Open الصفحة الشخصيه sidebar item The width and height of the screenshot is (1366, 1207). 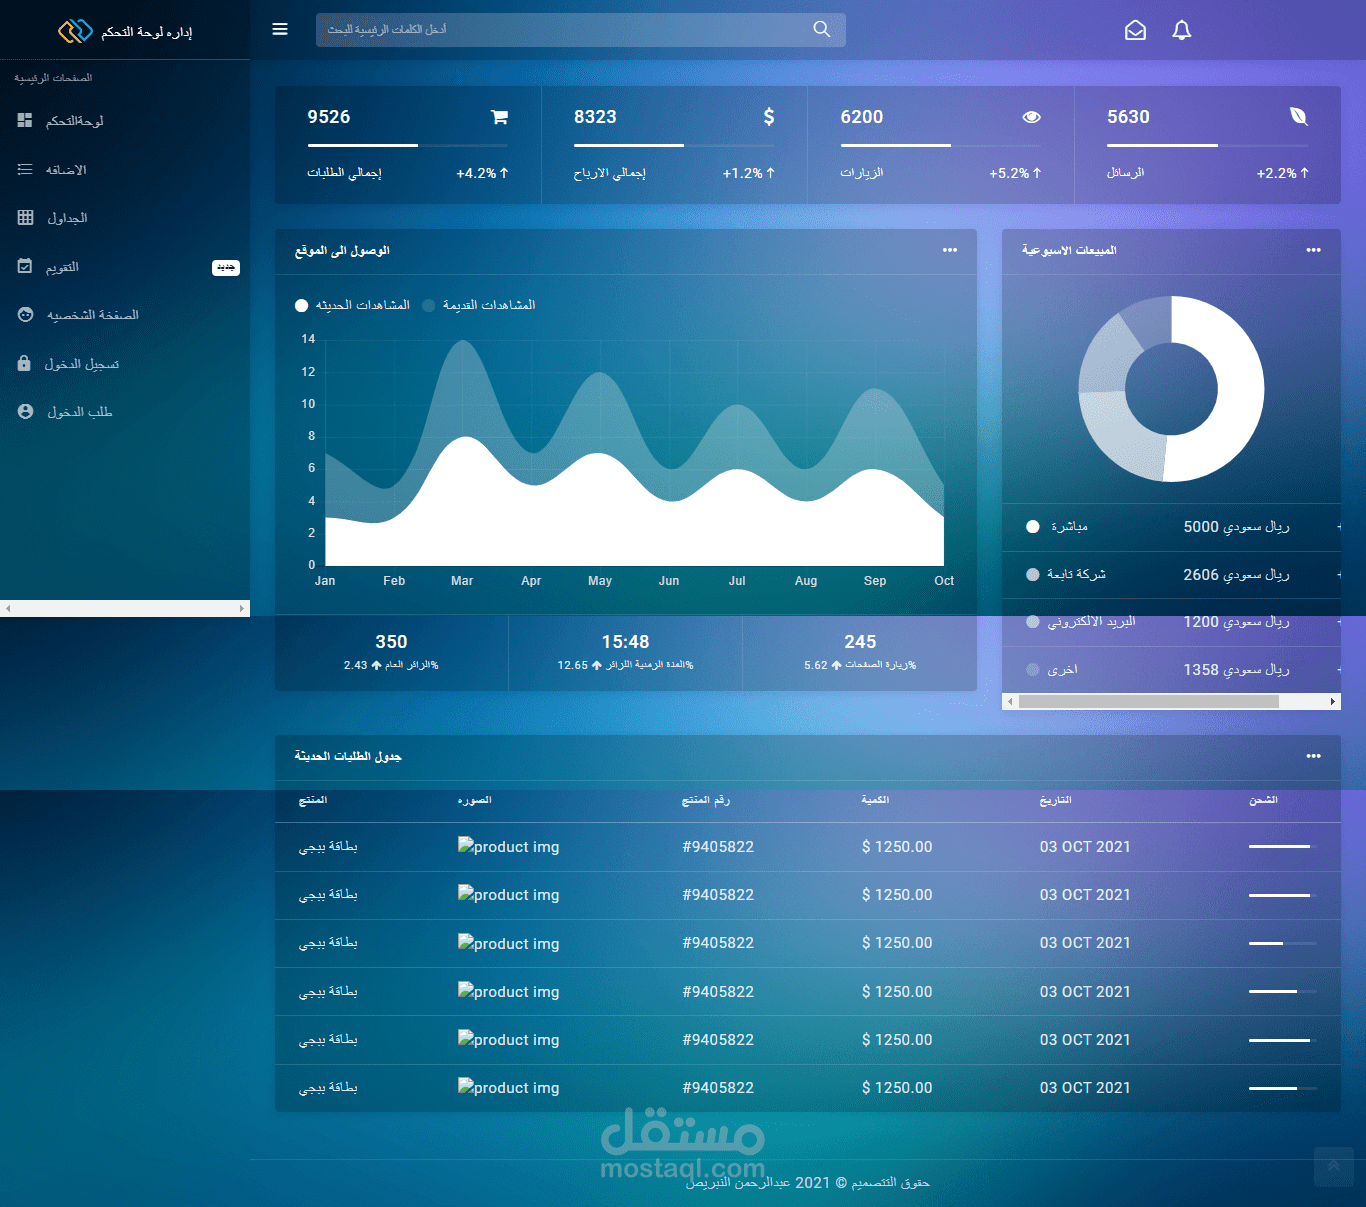(125, 315)
